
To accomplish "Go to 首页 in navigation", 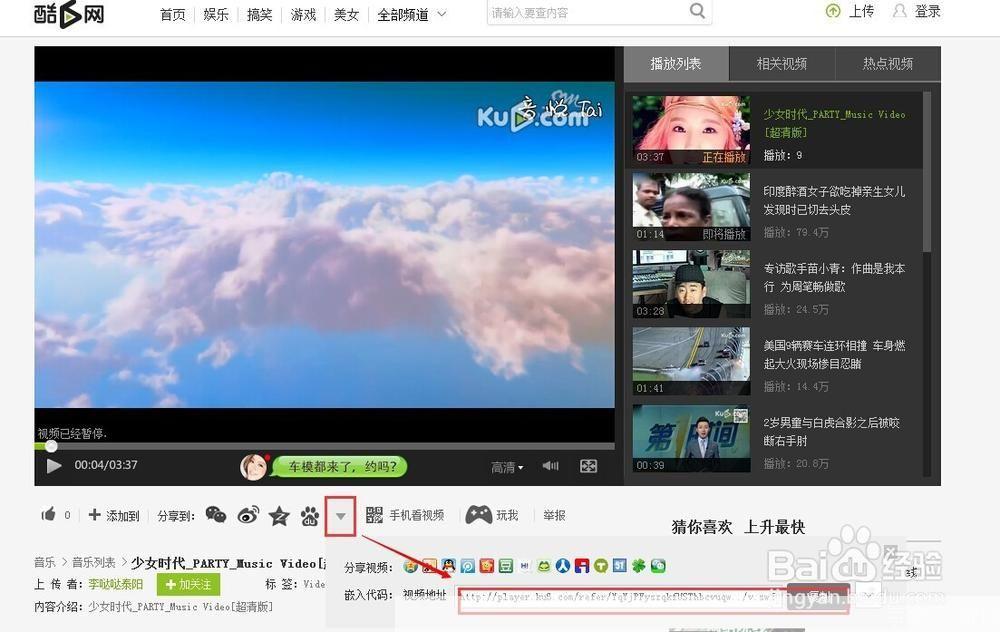I will [x=172, y=14].
